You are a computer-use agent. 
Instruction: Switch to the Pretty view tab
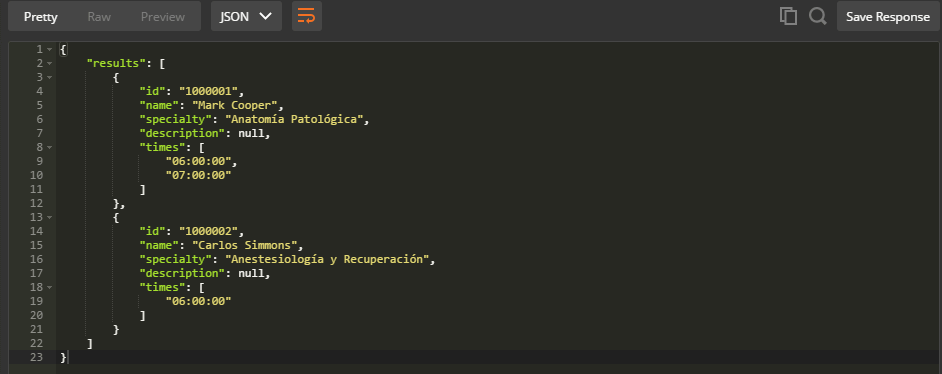(x=41, y=17)
